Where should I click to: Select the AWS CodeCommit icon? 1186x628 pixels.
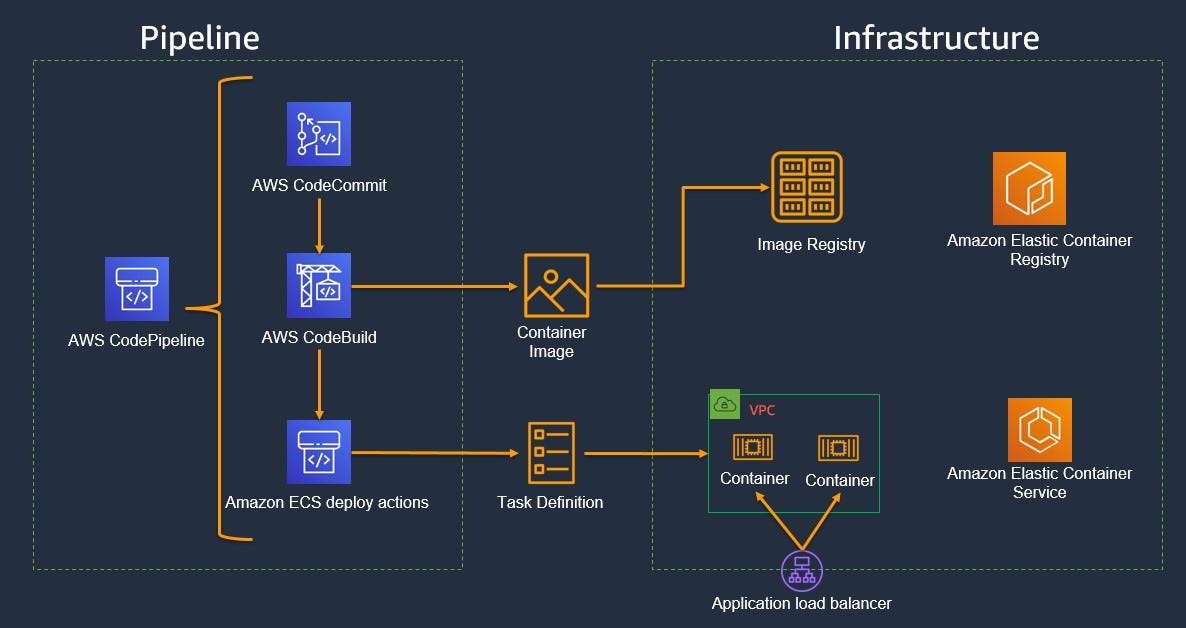[x=319, y=132]
